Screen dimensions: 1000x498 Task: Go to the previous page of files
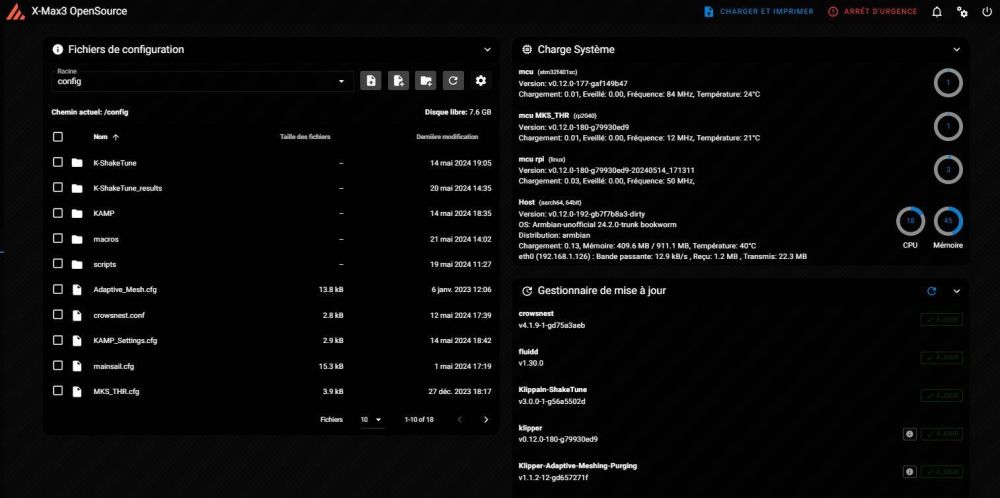(x=460, y=420)
